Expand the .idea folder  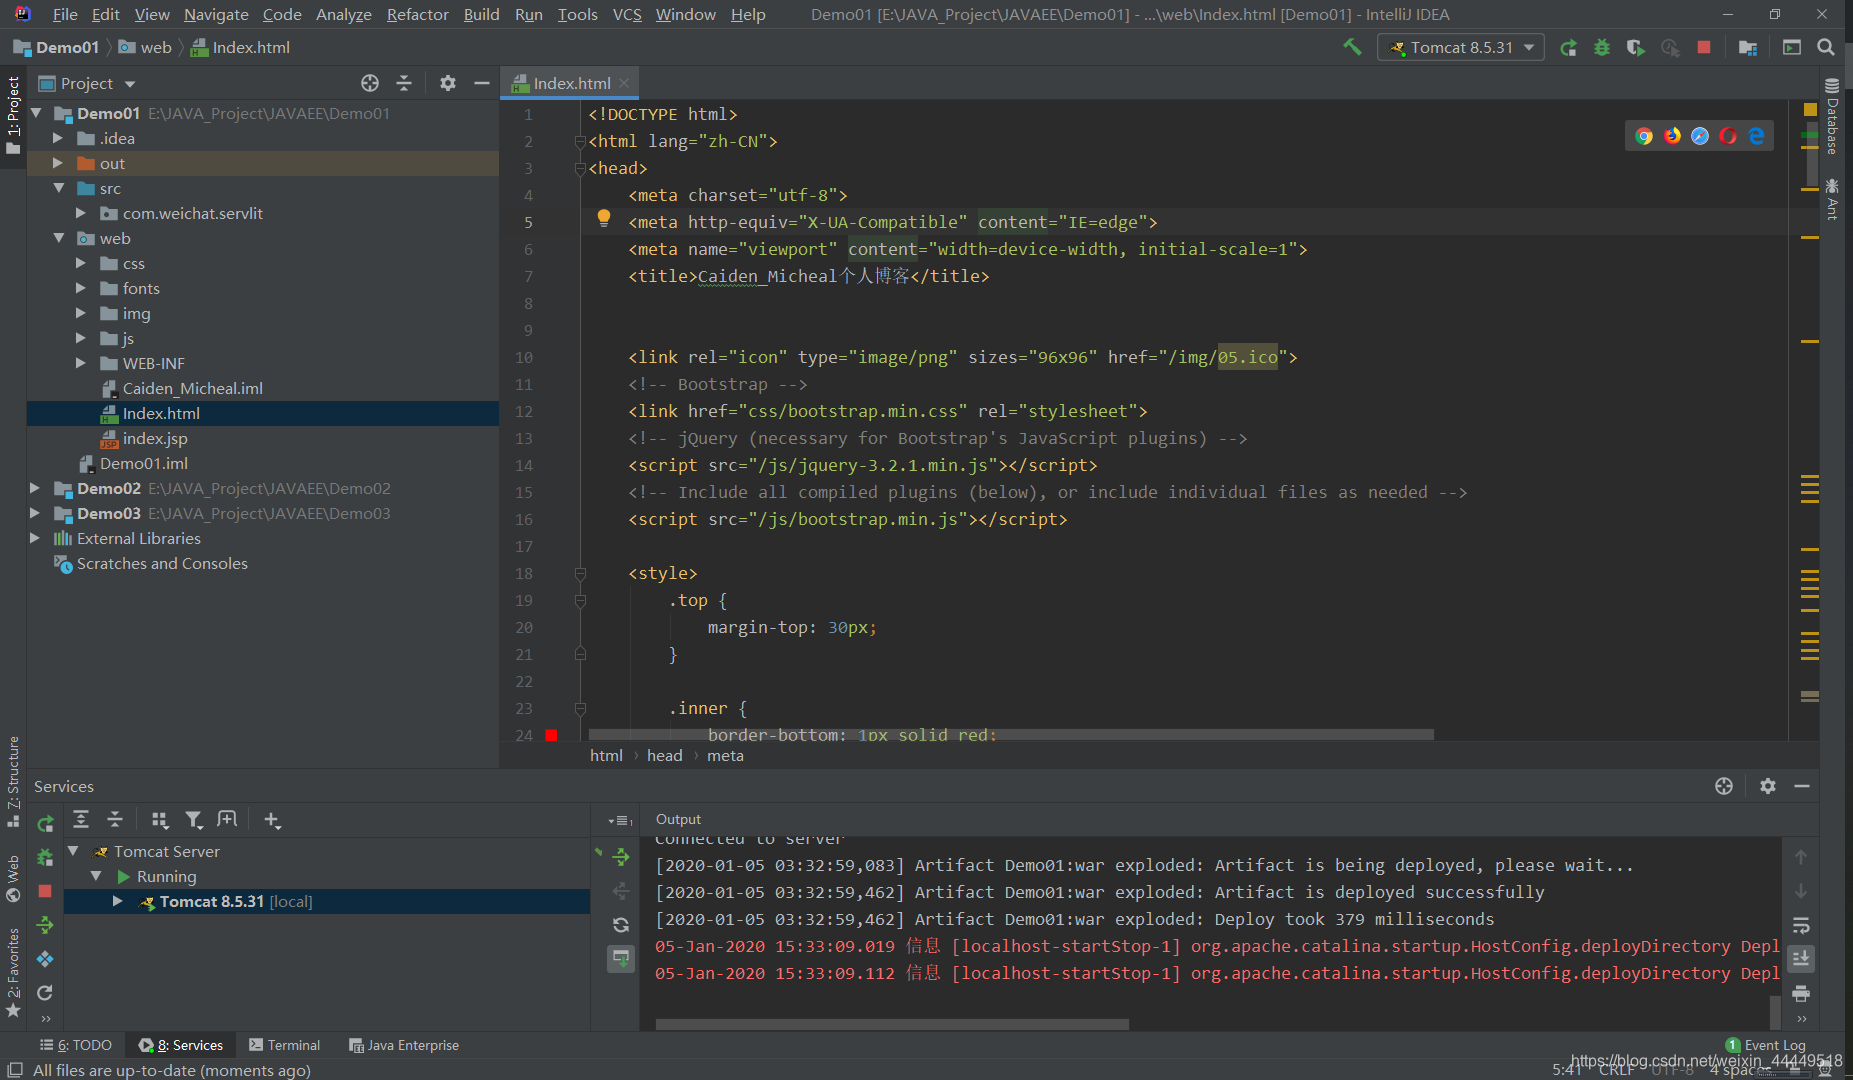click(x=57, y=138)
